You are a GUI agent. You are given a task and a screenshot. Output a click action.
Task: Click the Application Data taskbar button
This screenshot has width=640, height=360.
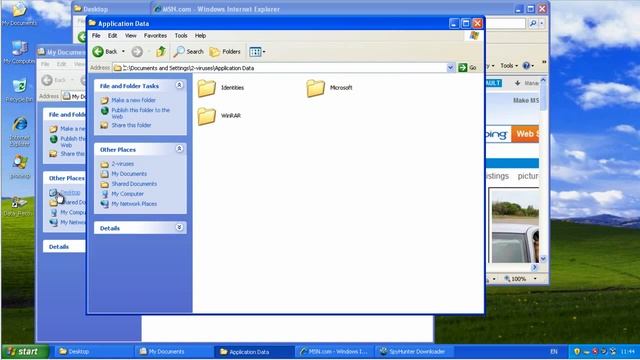[253, 351]
